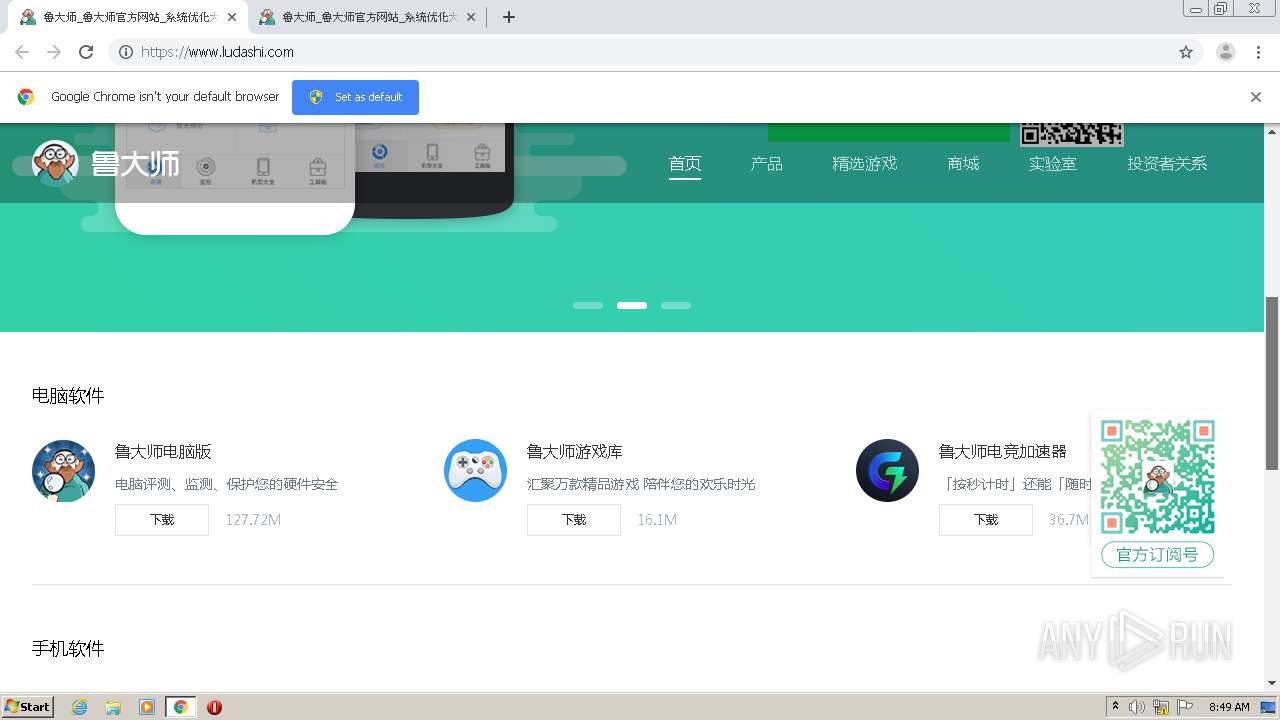The height and width of the screenshot is (720, 1280).
Task: Open the 鲁大师游戏库 gamepad icon
Action: tap(475, 470)
